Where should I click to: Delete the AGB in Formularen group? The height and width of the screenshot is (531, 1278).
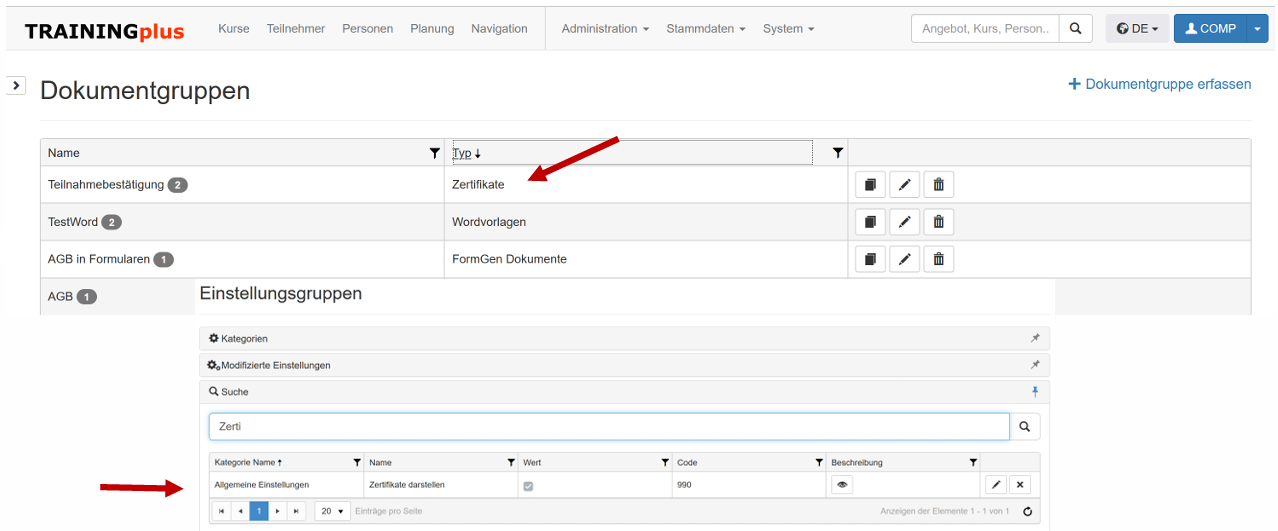point(938,259)
